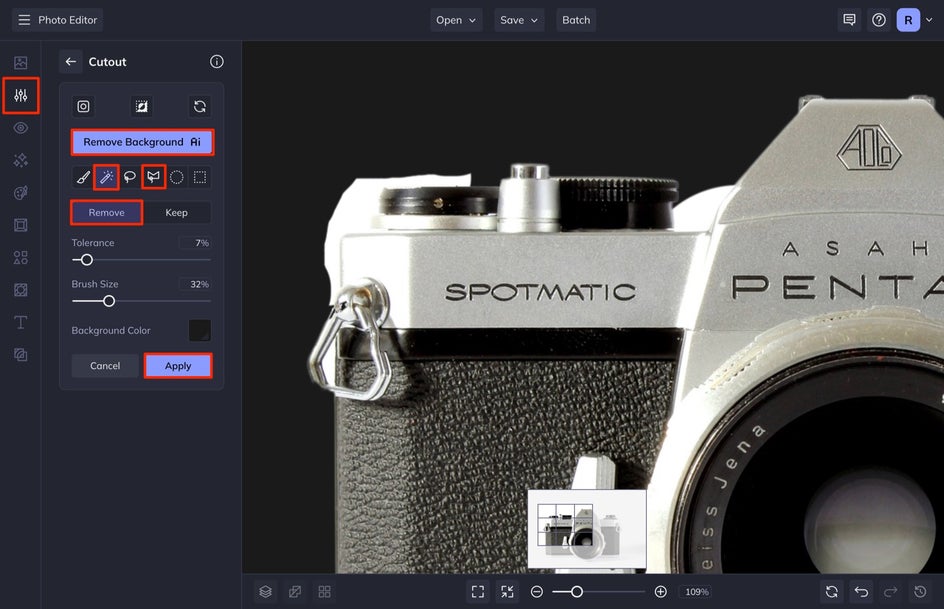
Task: Select the magic wand cutout tool
Action: point(107,177)
